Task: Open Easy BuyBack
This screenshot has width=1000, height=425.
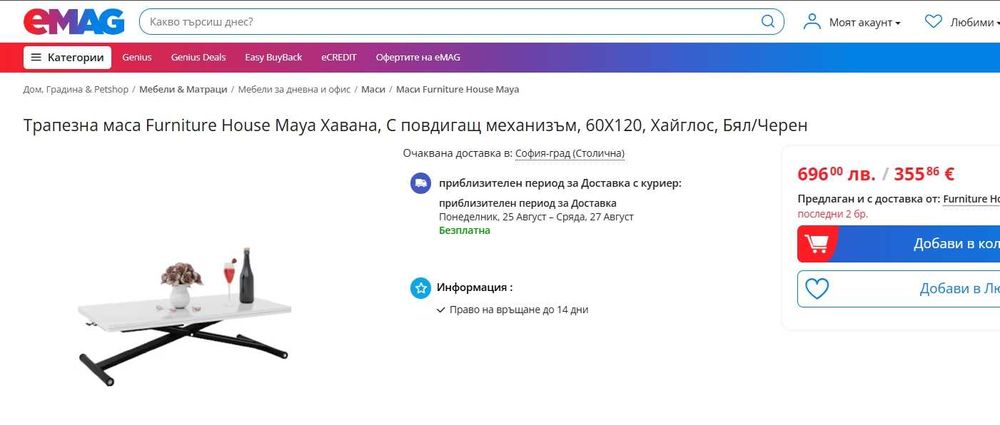Action: pos(274,57)
